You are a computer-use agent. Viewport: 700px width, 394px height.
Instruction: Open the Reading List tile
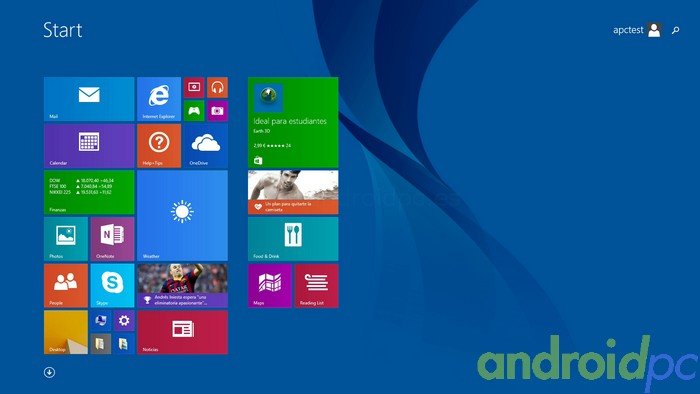click(x=317, y=286)
